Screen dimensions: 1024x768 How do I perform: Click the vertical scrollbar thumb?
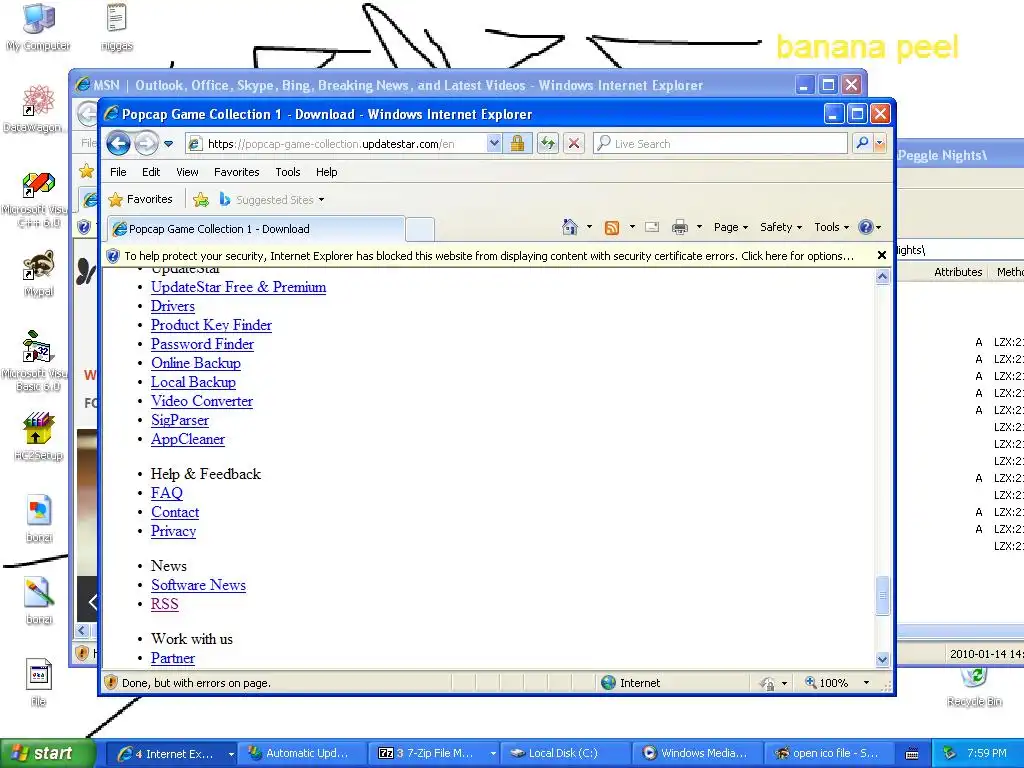tap(882, 595)
